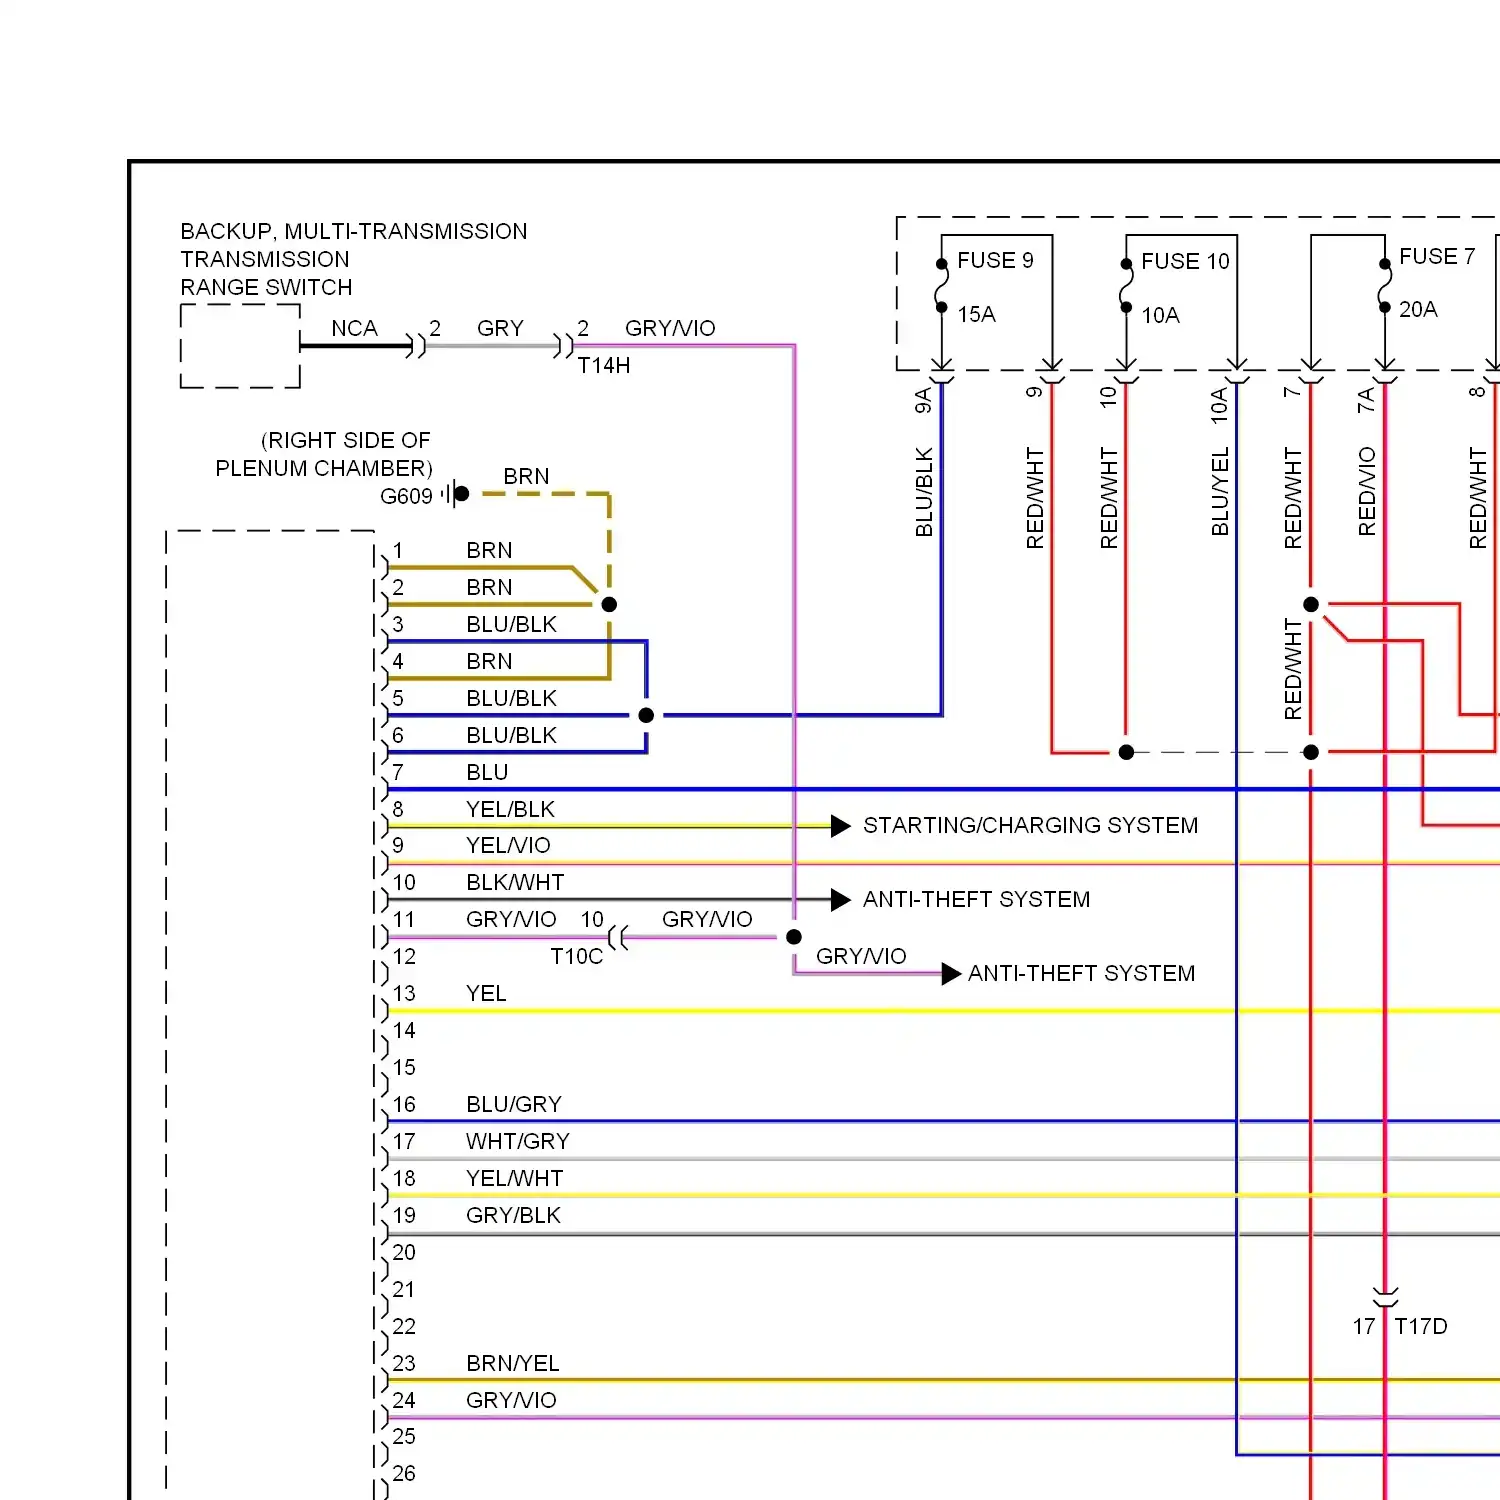Select "ANTI-THEFT SYSTEM" beside BLK/WHT wire
1500x1500 pixels.
(x=976, y=899)
